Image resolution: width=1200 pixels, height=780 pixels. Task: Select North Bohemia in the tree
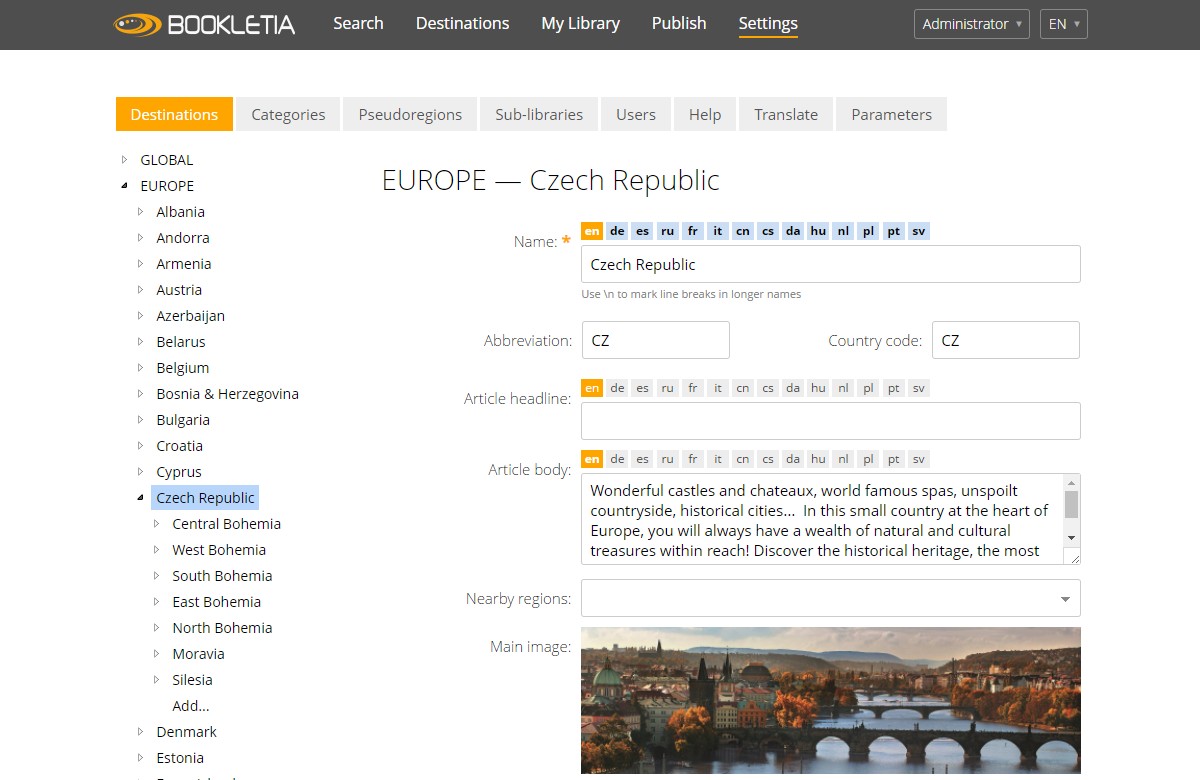point(222,628)
